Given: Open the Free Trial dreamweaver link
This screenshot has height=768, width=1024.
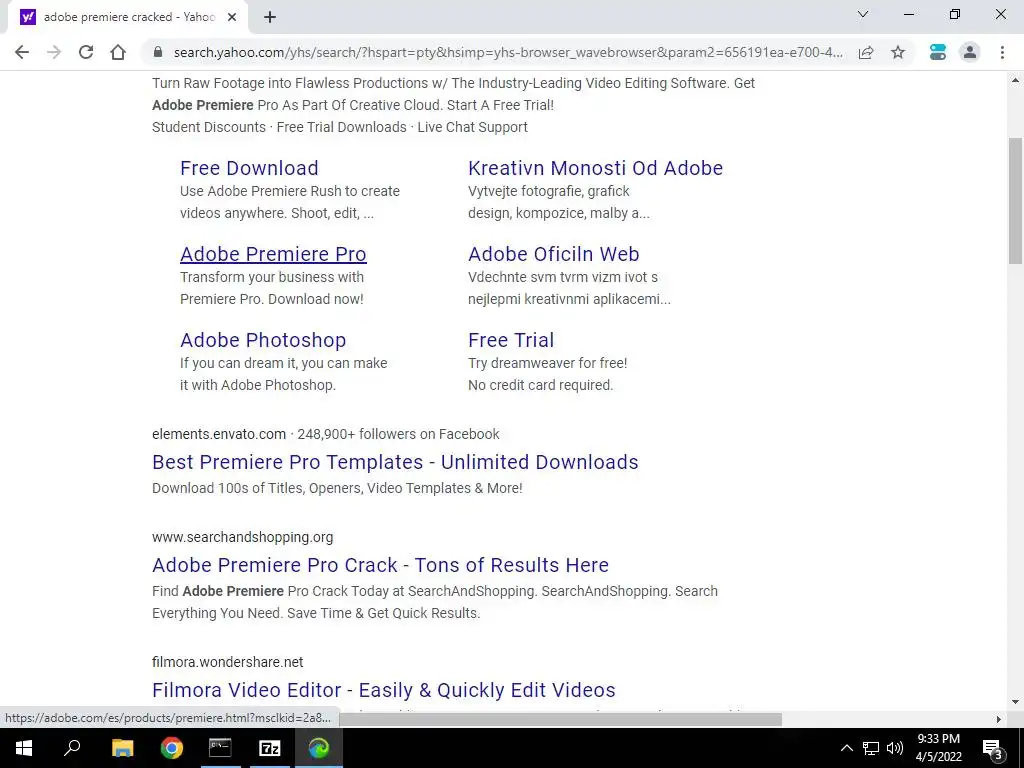Looking at the screenshot, I should 511,340.
